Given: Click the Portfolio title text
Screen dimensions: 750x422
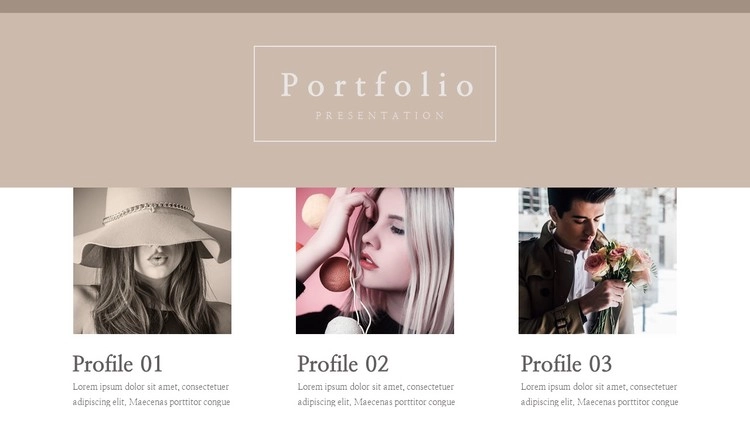Looking at the screenshot, I should (376, 86).
